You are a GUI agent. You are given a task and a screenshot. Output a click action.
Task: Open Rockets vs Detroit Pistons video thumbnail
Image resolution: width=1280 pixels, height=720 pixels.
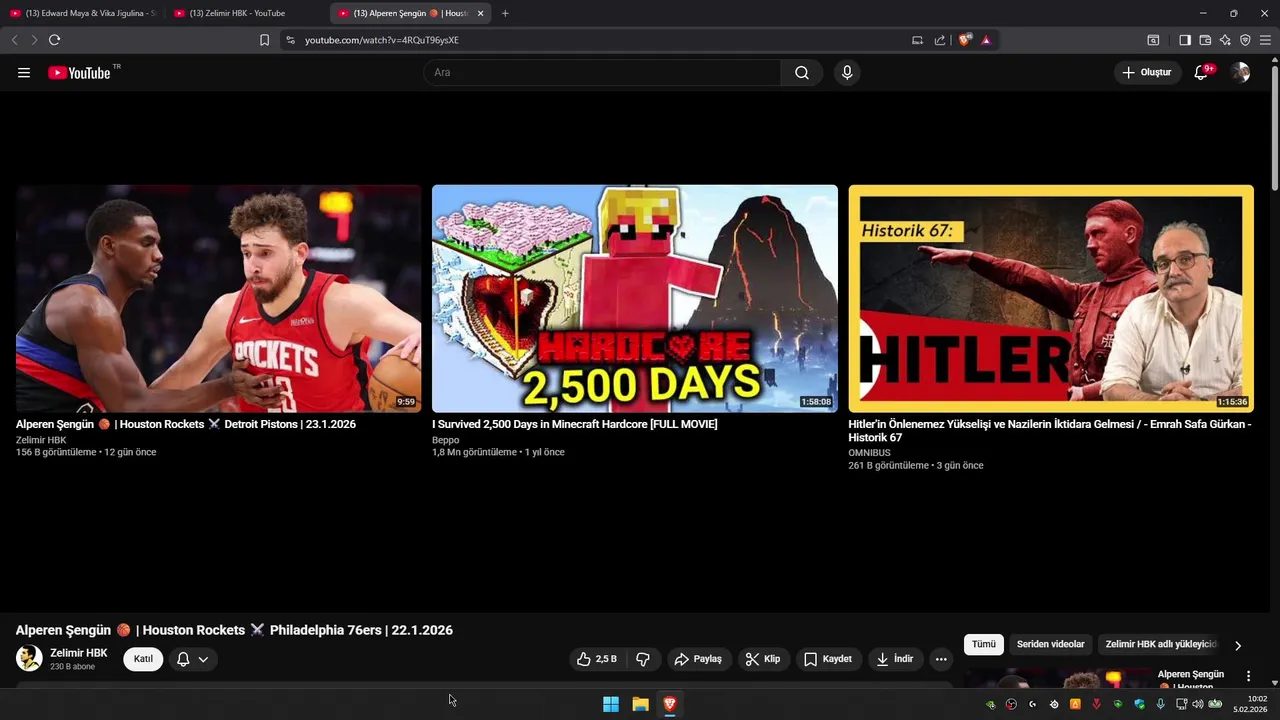coord(218,298)
